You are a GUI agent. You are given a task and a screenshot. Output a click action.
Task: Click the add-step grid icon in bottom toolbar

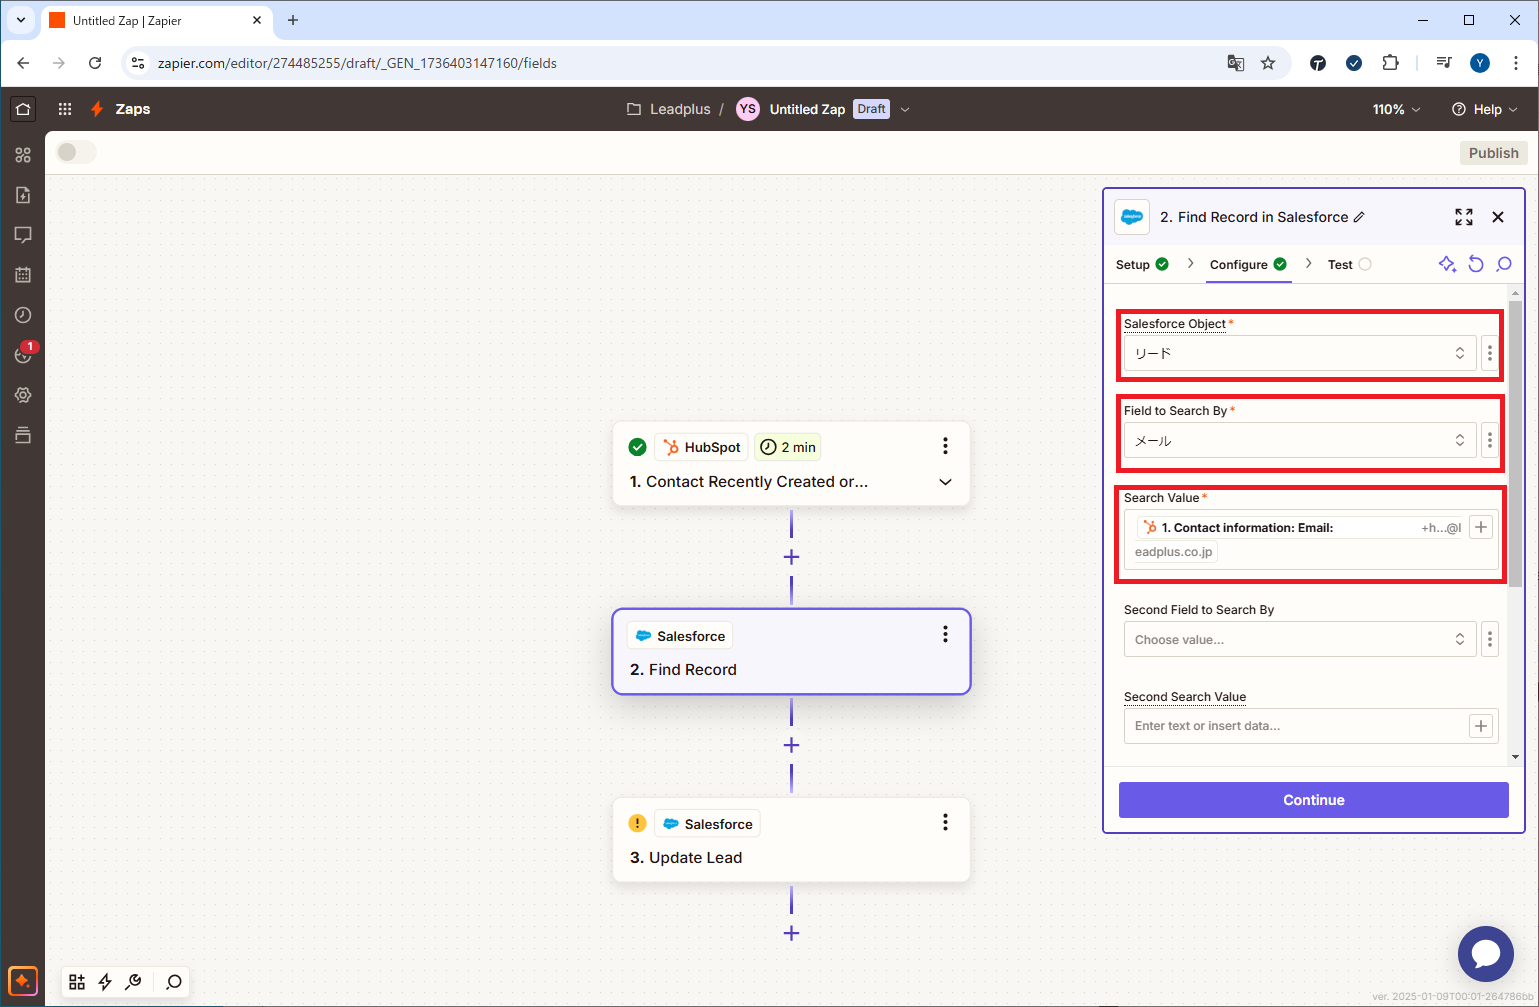click(x=77, y=982)
